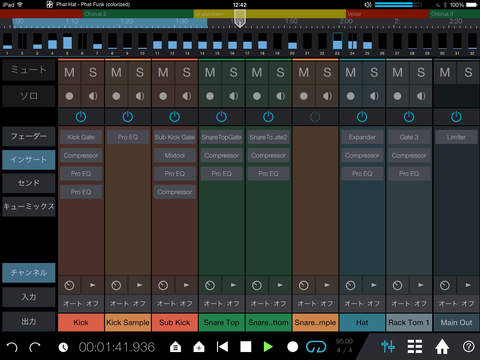This screenshot has width=480, height=360.
Task: Enable inserts power on Snare Sample channel
Action: [x=315, y=117]
